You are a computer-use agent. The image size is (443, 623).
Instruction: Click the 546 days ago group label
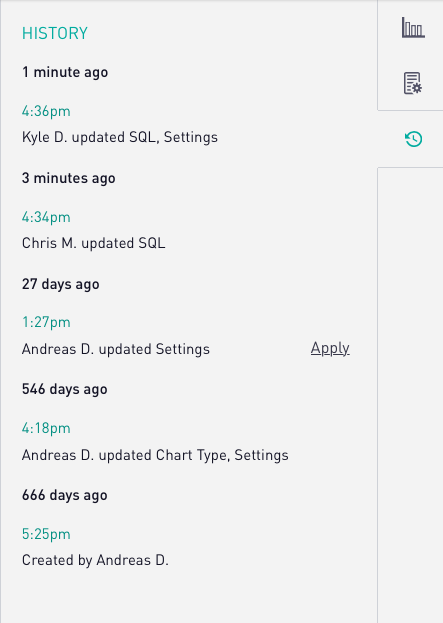click(64, 389)
